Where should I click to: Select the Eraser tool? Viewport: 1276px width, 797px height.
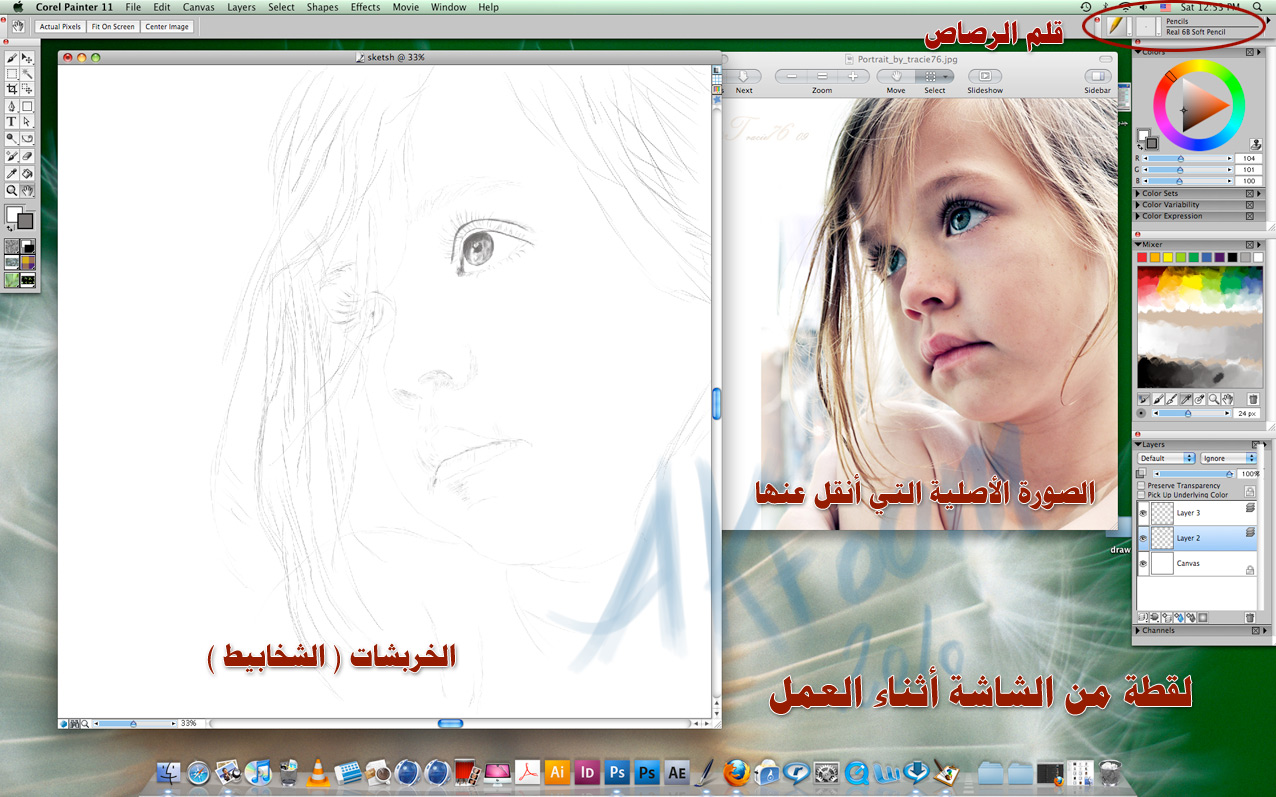tap(27, 156)
